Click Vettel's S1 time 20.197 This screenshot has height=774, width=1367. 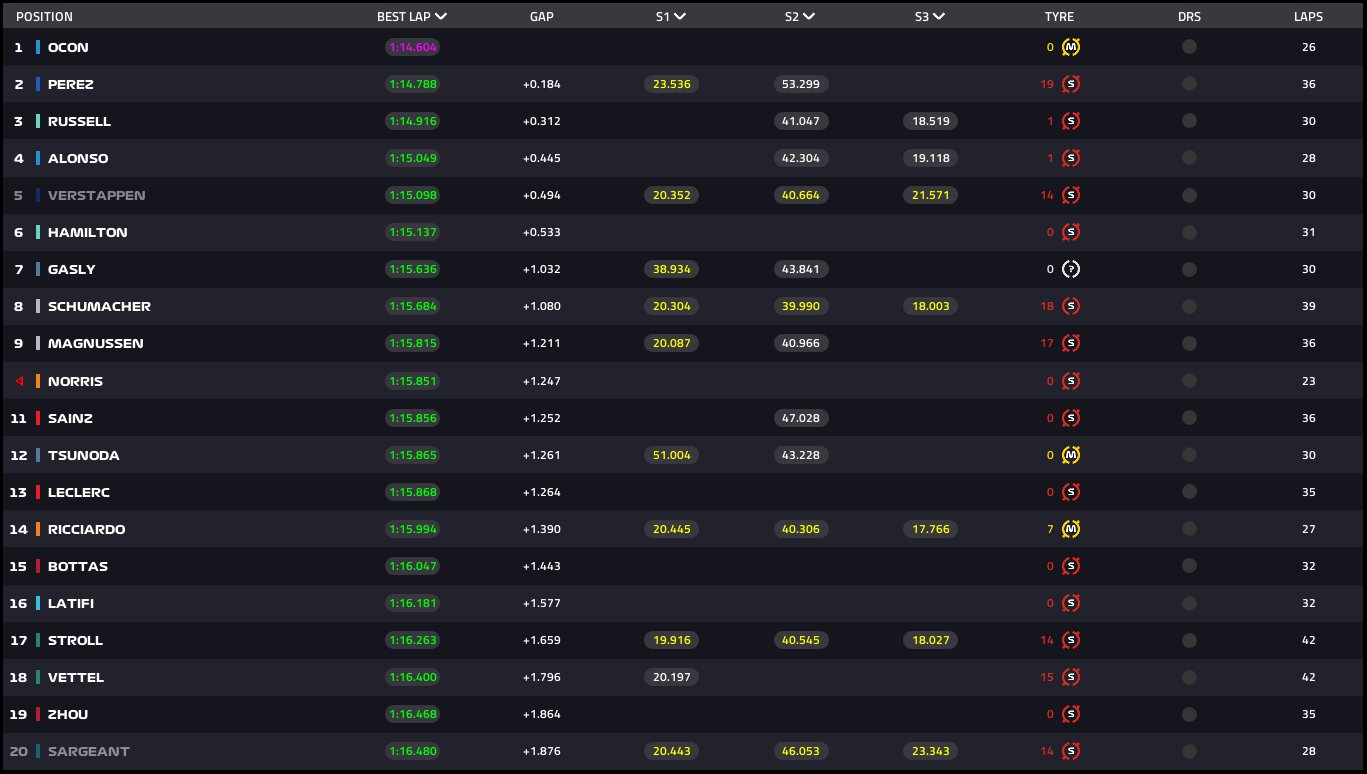click(x=671, y=677)
